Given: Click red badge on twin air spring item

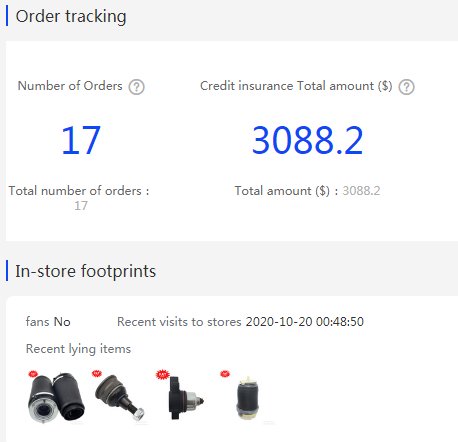Looking at the screenshot, I should tap(33, 374).
